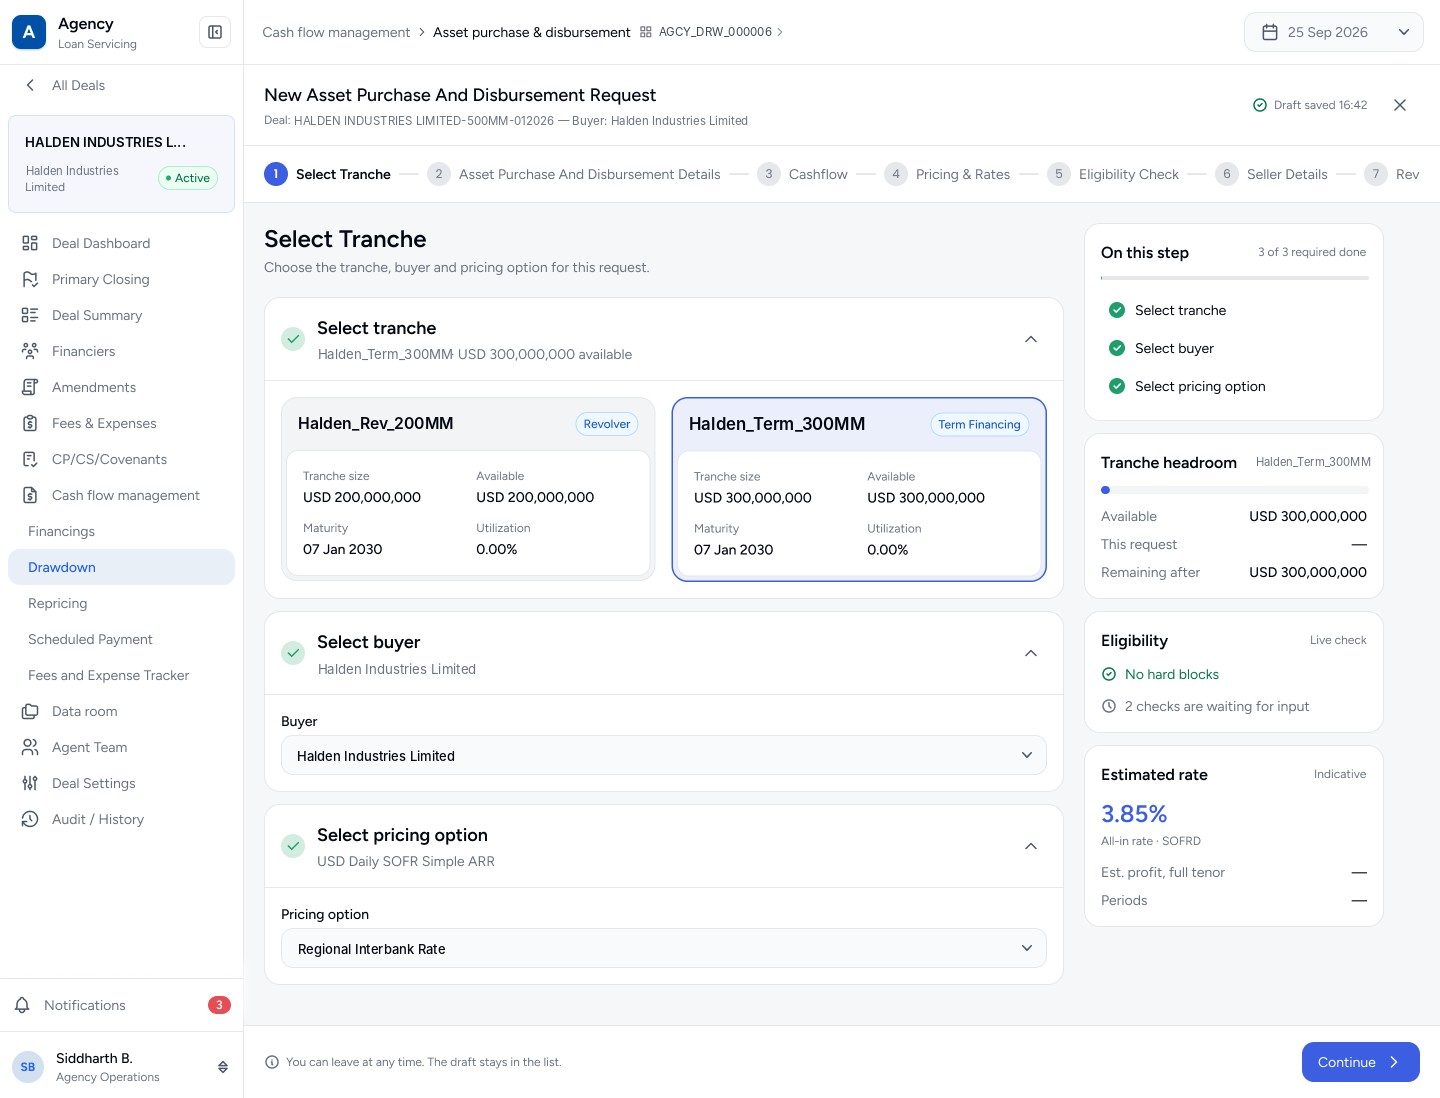The height and width of the screenshot is (1098, 1440).
Task: Select the Halden_Rev_200MM tranche card
Action: [468, 489]
